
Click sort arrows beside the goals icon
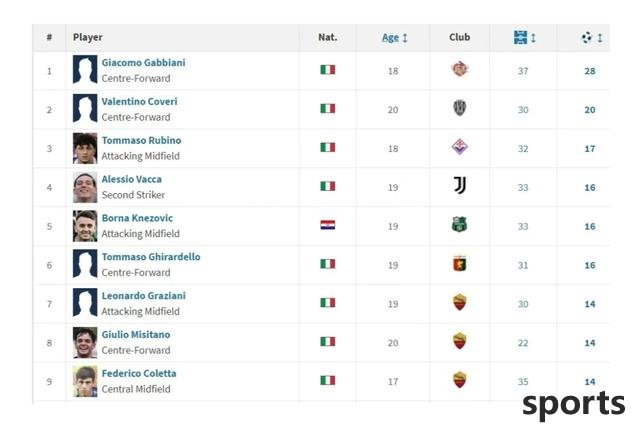pos(600,38)
